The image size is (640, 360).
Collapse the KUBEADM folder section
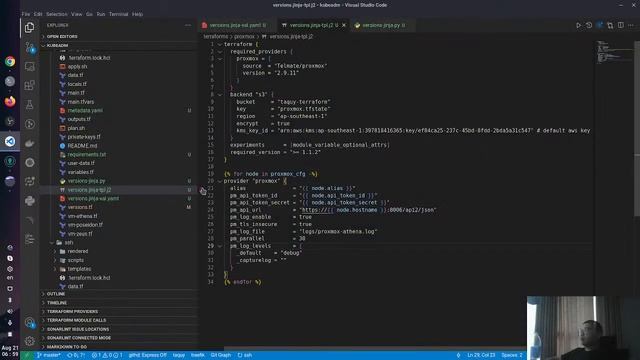[x=118, y=46]
